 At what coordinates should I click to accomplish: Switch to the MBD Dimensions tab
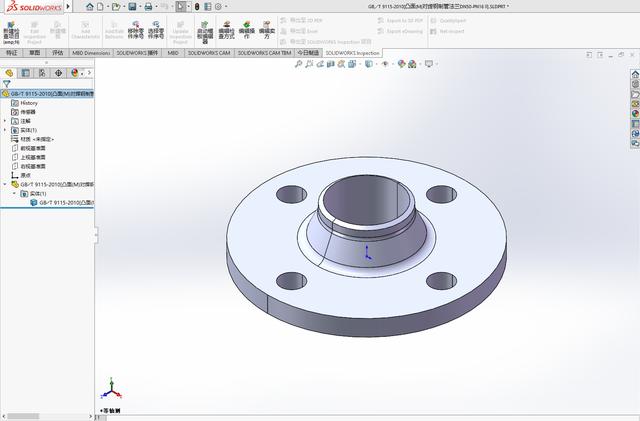click(91, 53)
